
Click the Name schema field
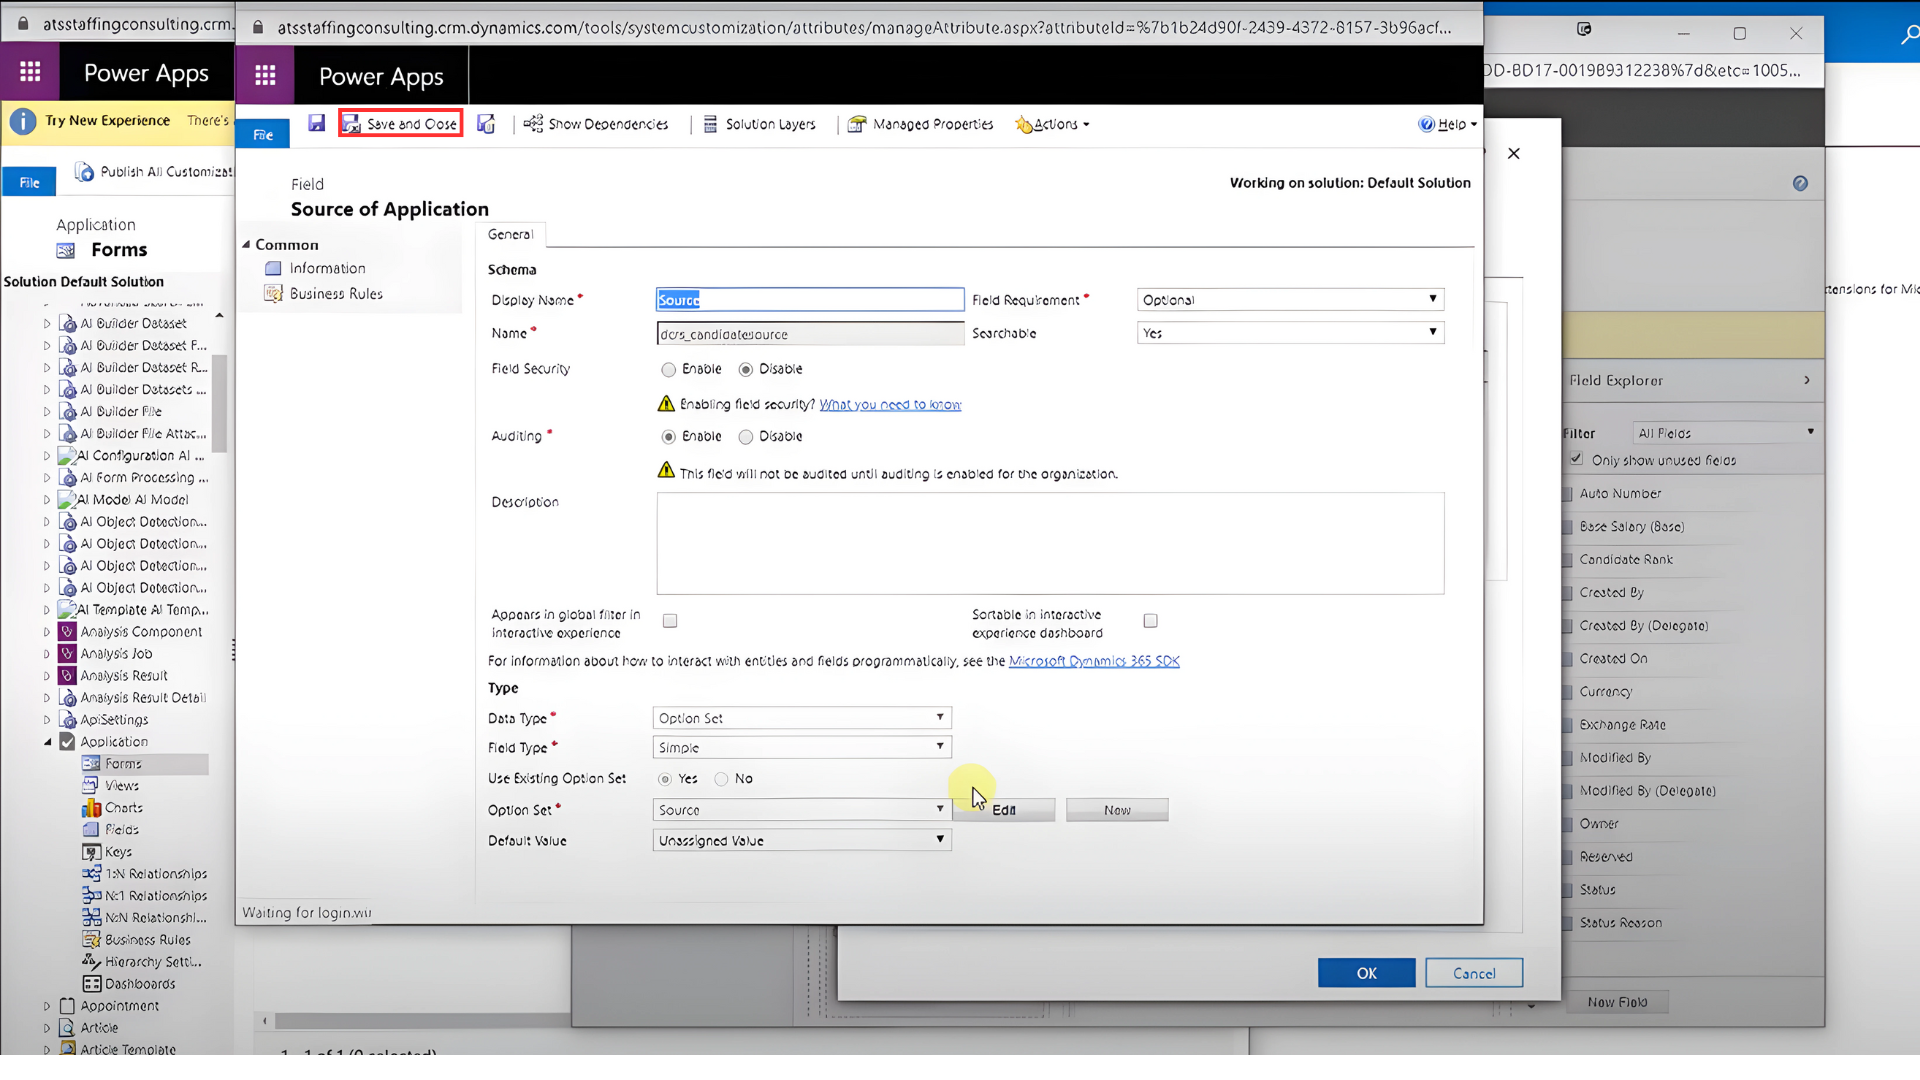tap(810, 334)
